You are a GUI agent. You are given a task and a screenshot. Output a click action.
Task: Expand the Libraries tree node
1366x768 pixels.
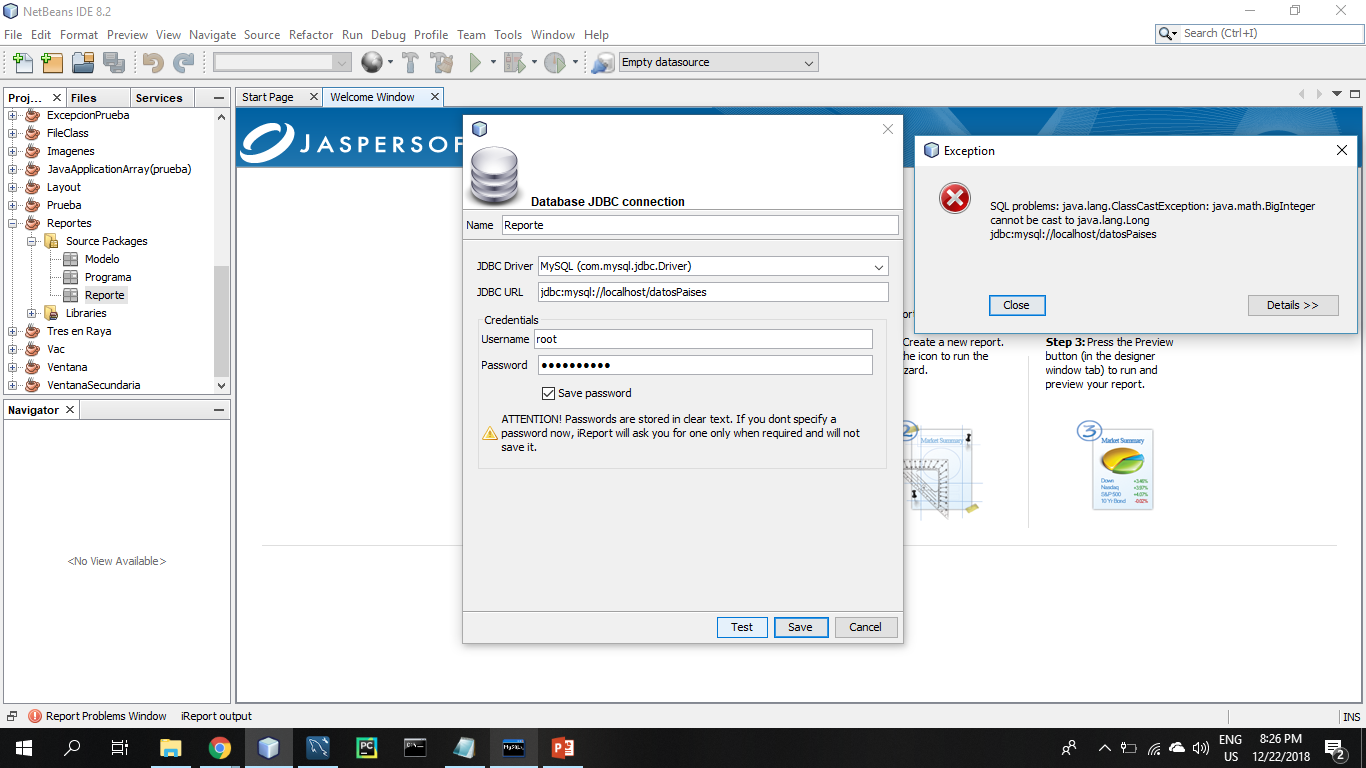click(32, 313)
